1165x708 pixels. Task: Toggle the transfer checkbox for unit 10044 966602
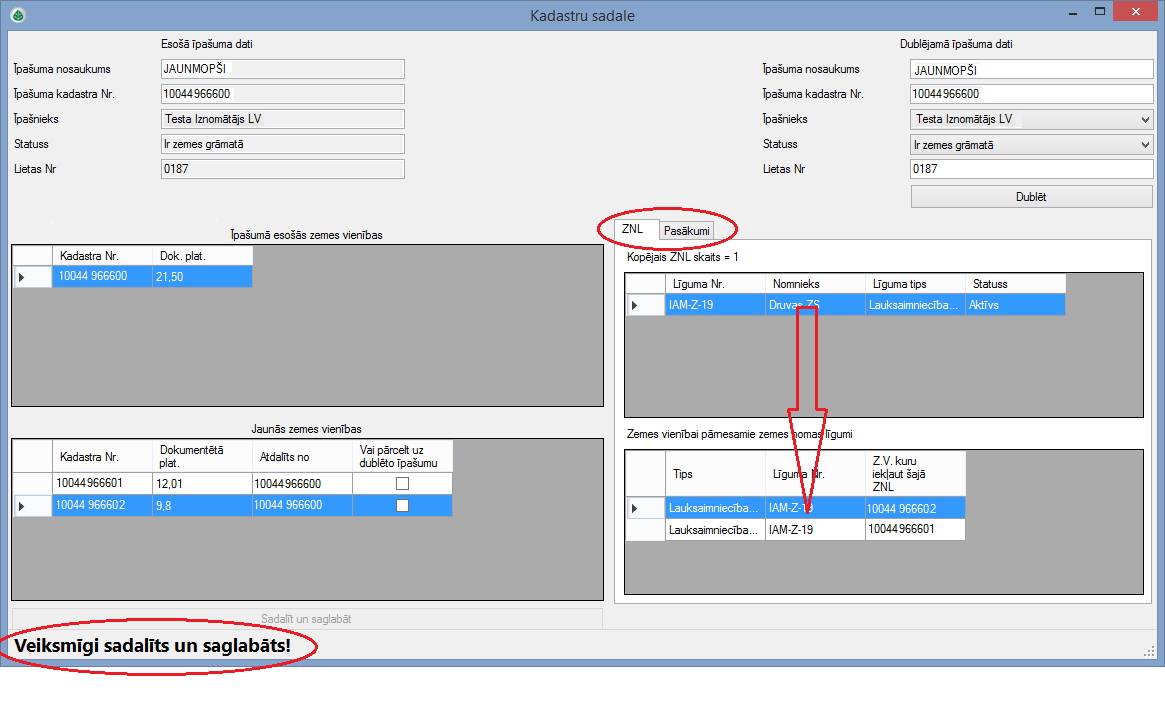tap(402, 506)
